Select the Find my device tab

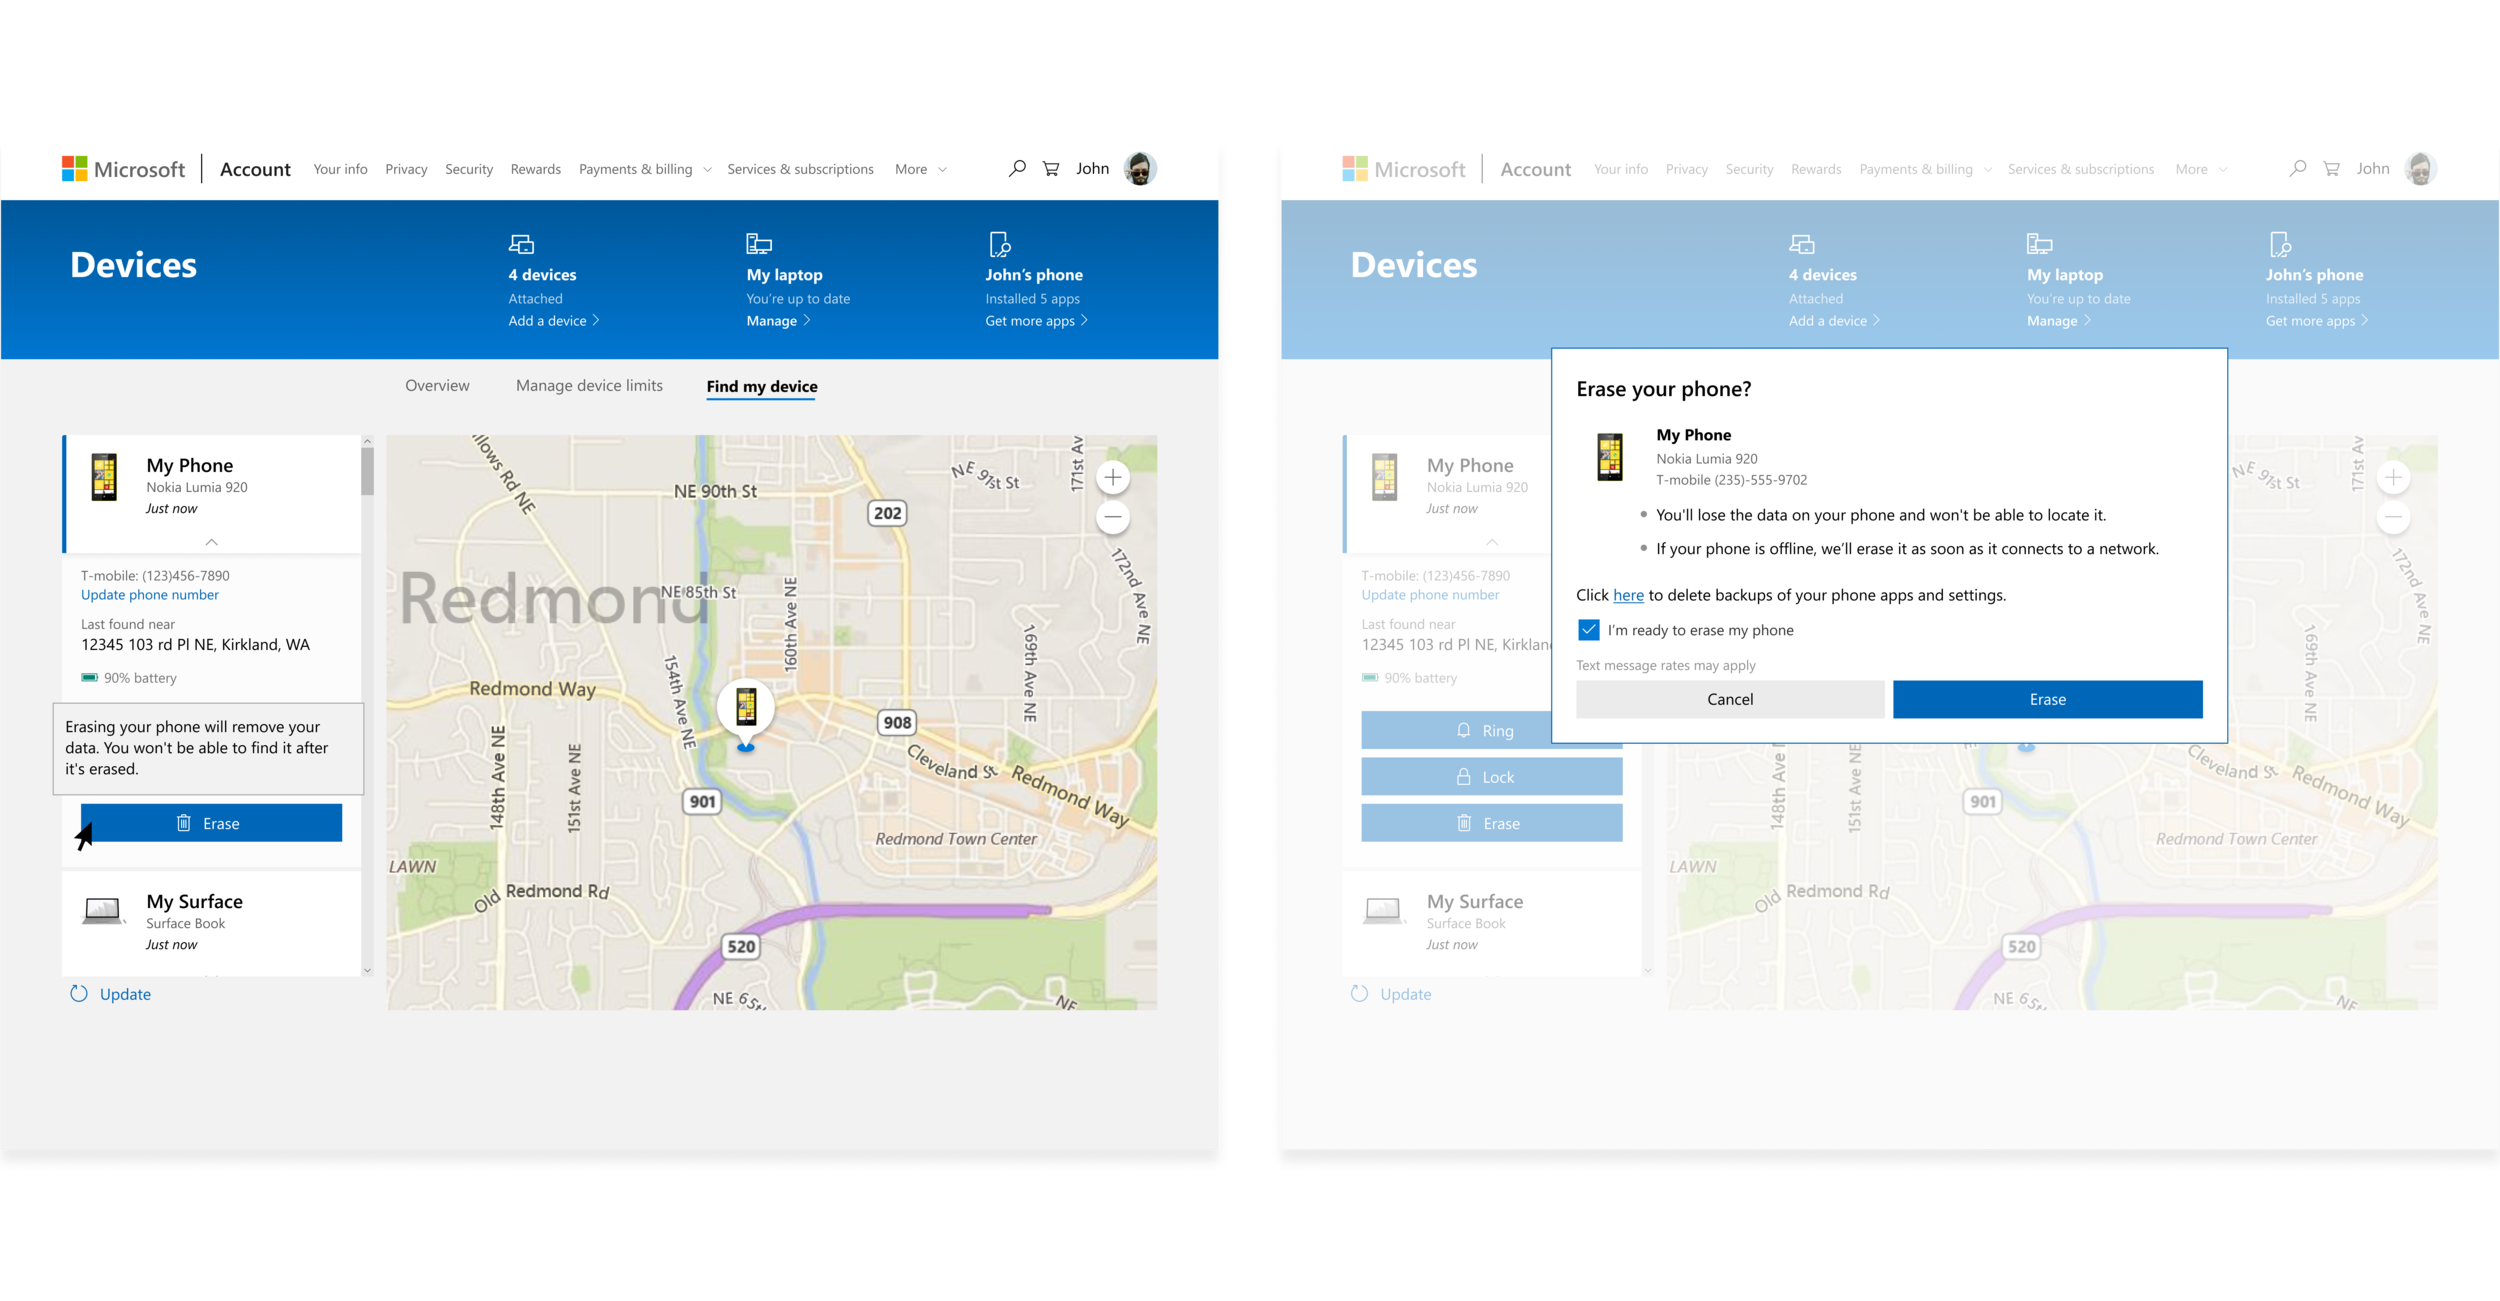click(762, 387)
